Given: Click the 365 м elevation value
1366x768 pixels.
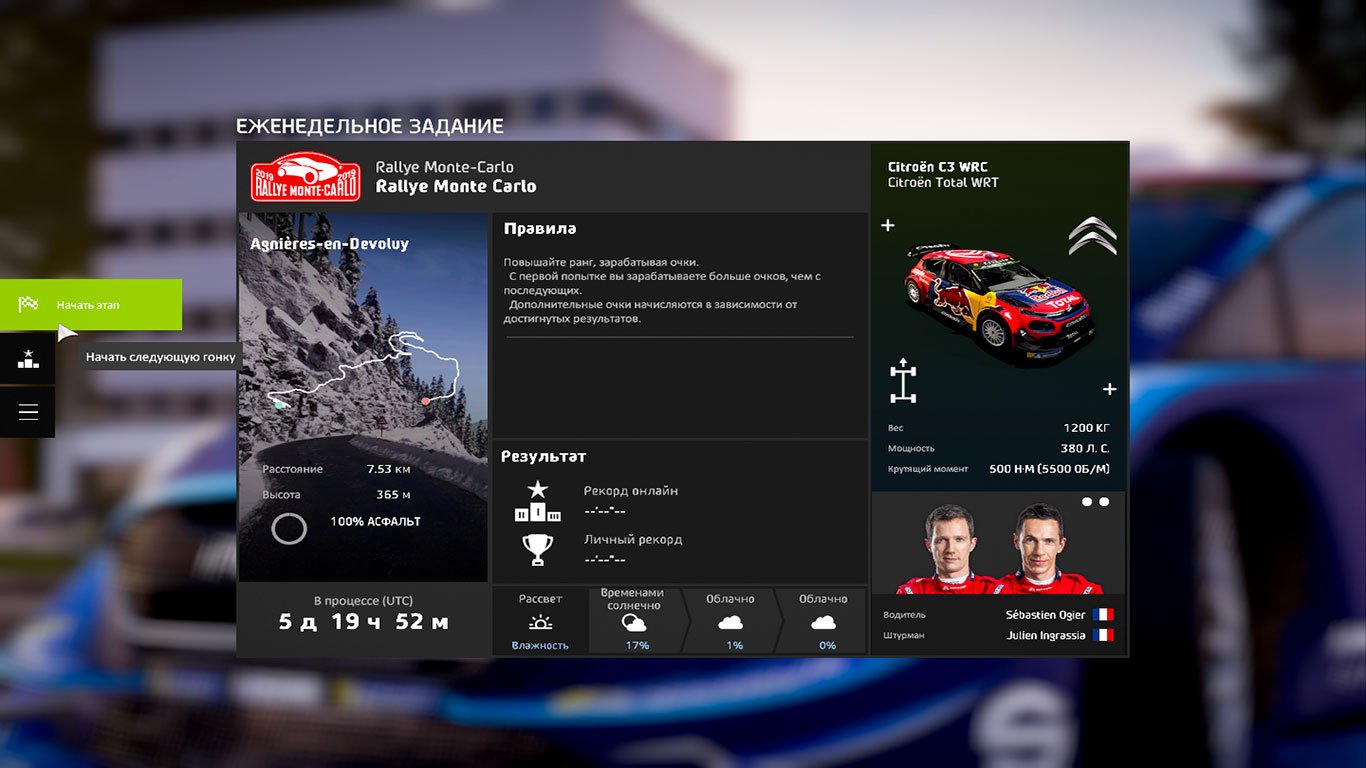Looking at the screenshot, I should 394,494.
